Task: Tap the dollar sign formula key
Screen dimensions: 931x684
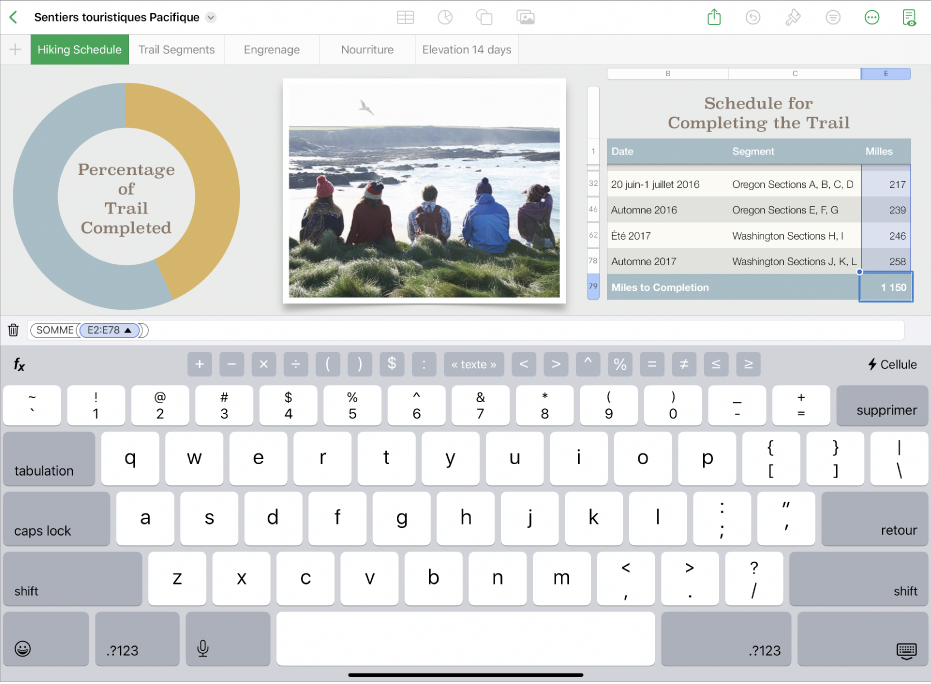Action: (x=392, y=365)
